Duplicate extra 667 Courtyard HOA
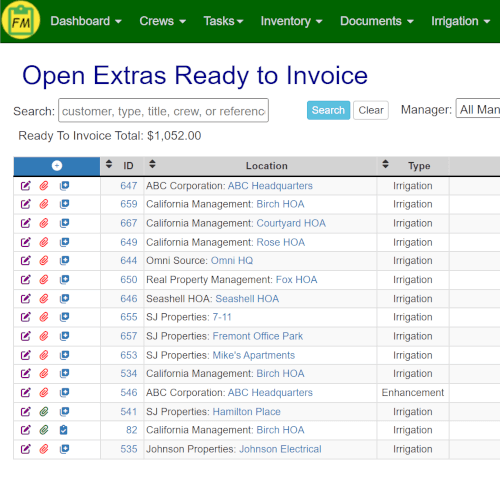Screen dimensions: 500x500 64,223
